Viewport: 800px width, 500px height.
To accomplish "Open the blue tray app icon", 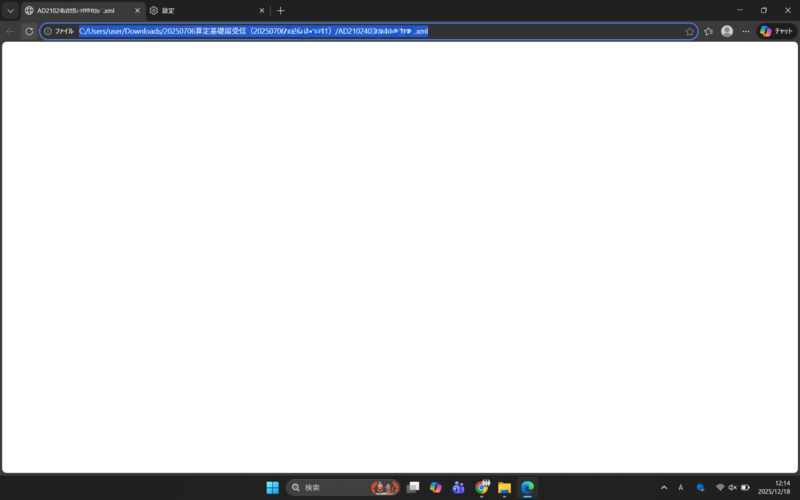I will point(700,487).
